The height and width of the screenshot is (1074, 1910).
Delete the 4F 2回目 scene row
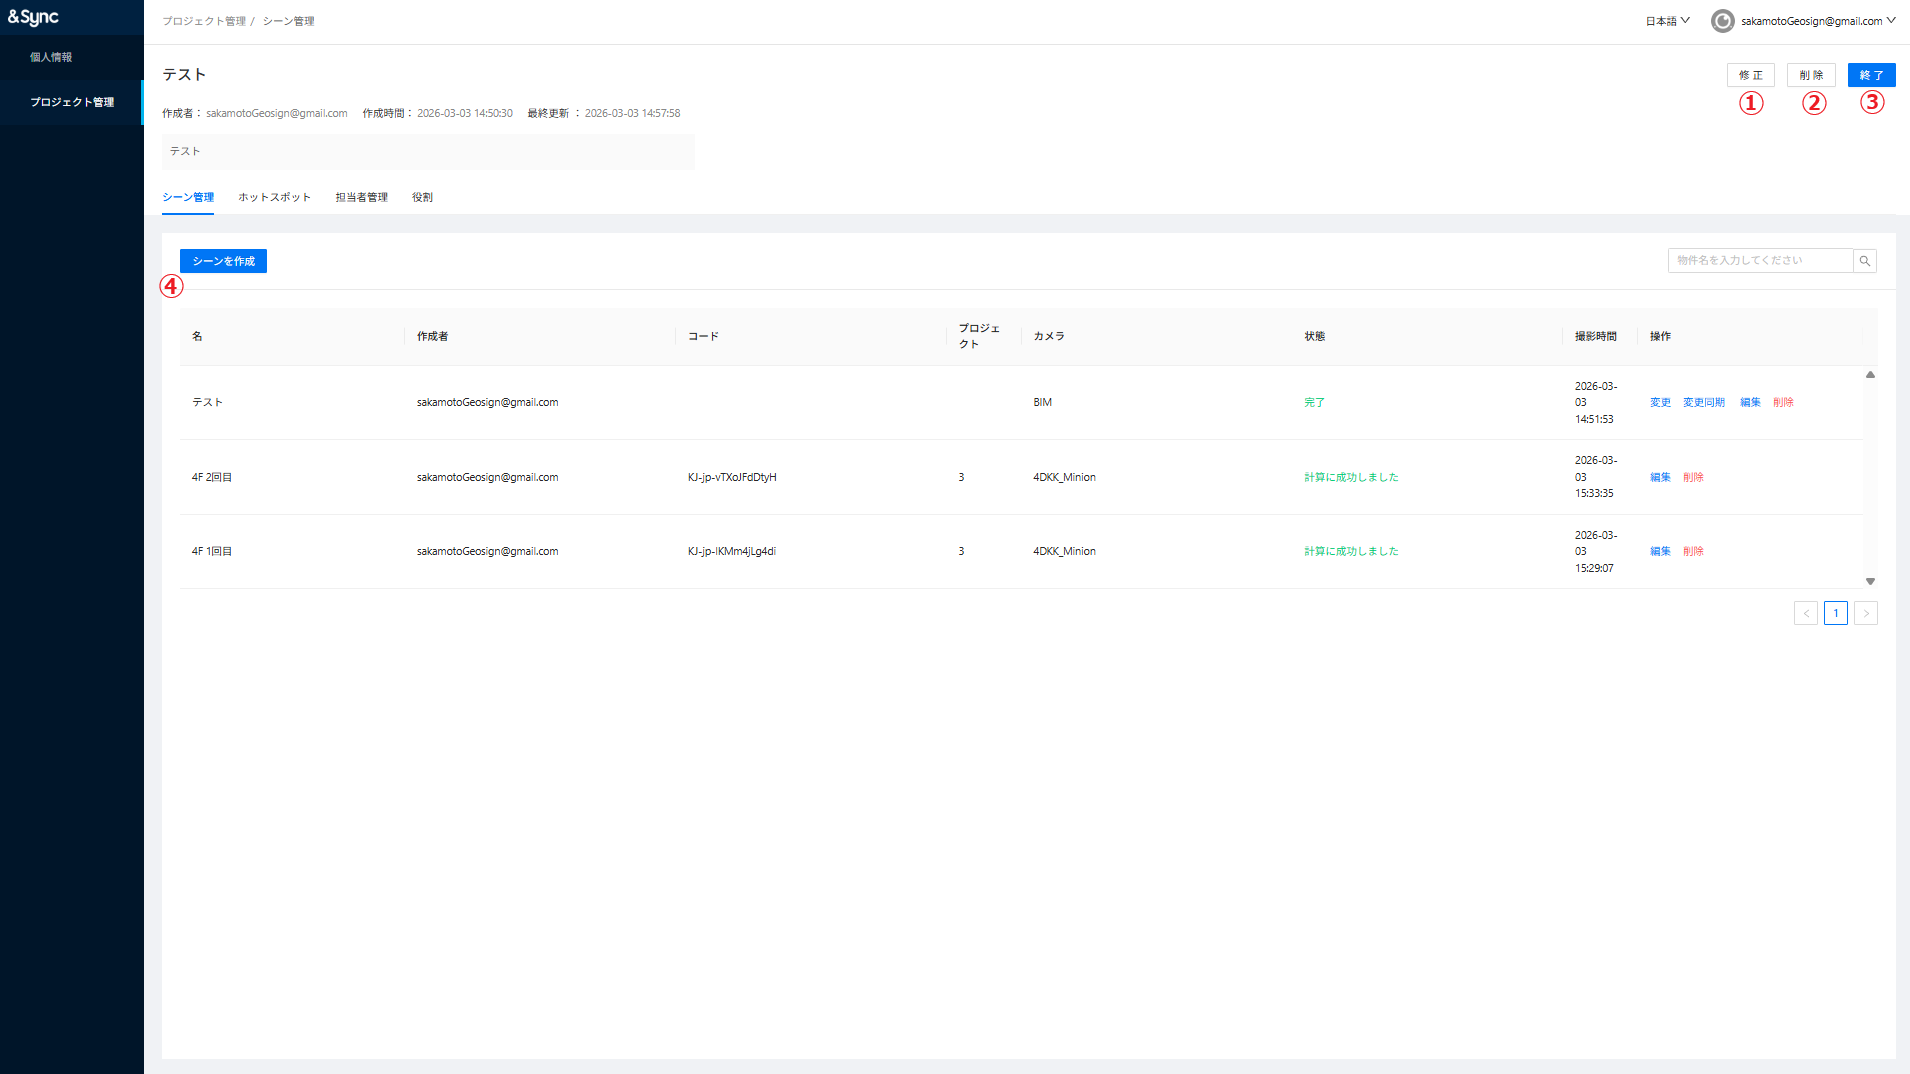[1693, 477]
